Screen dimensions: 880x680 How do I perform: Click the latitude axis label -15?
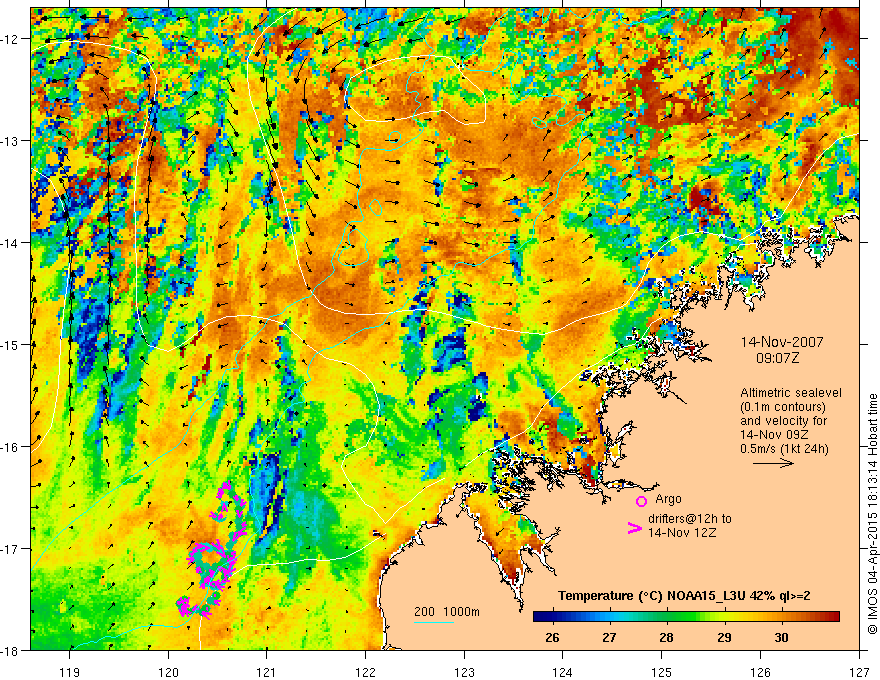tap(12, 344)
